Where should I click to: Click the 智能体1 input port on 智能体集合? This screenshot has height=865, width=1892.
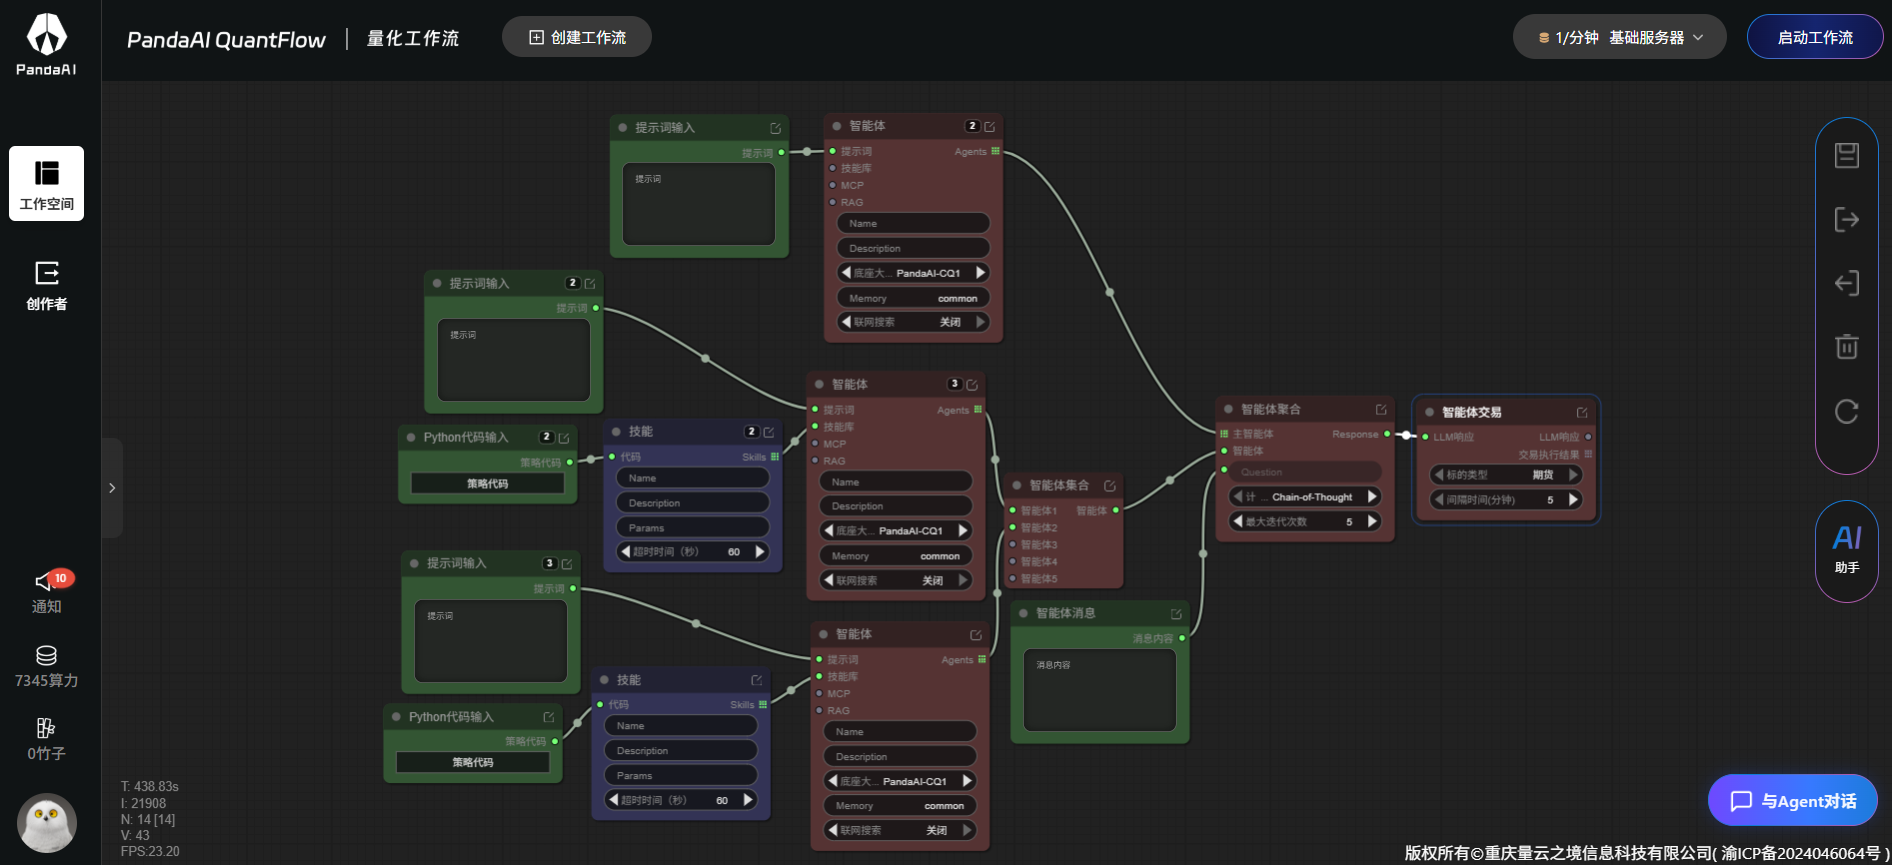pyautogui.click(x=1013, y=510)
